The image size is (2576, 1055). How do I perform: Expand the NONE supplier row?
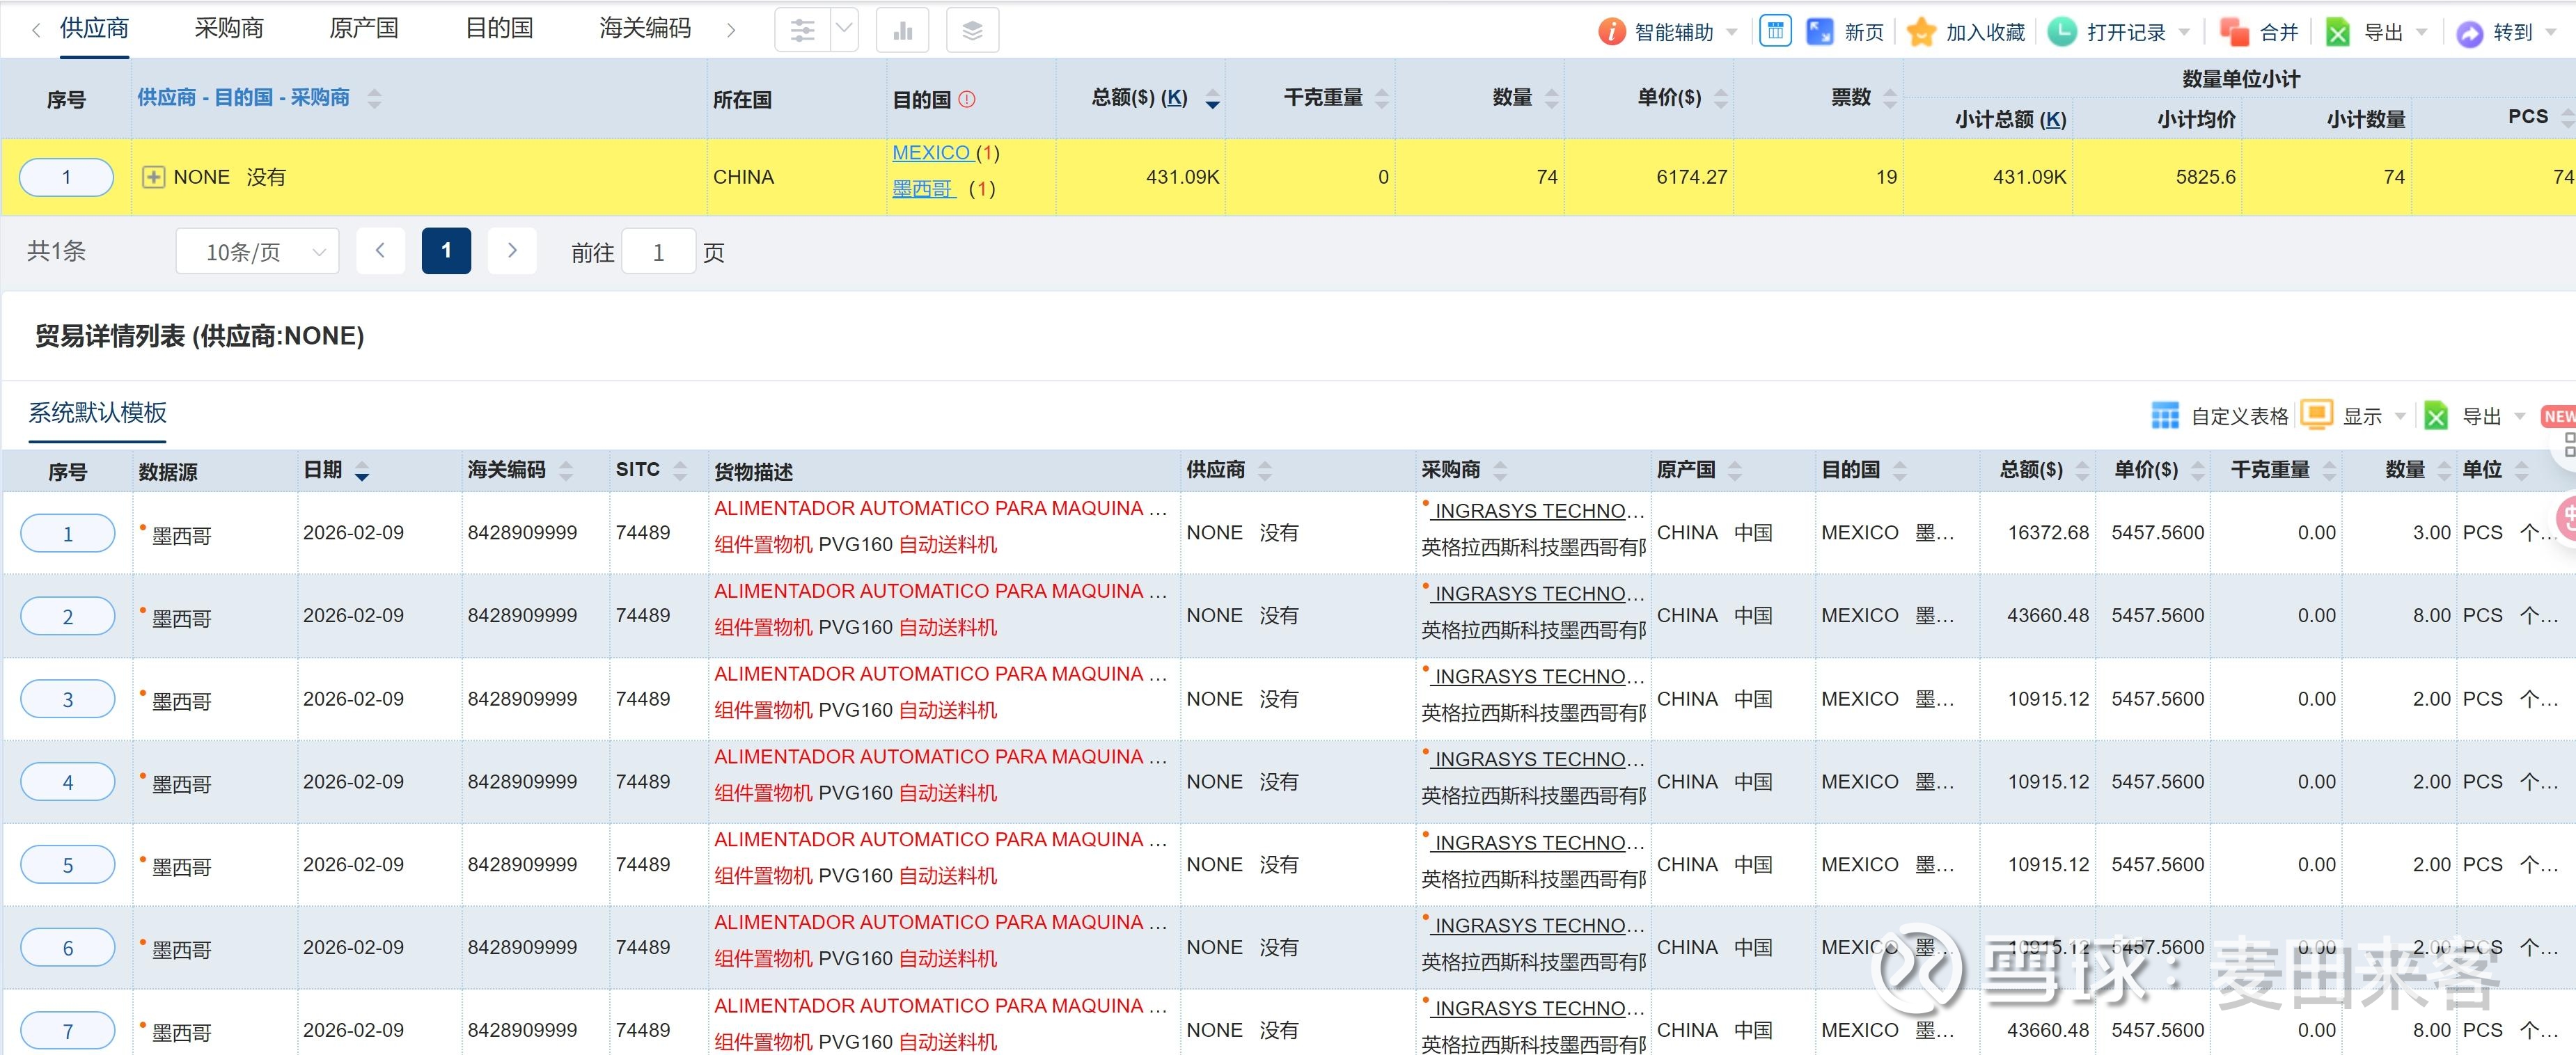tap(153, 177)
